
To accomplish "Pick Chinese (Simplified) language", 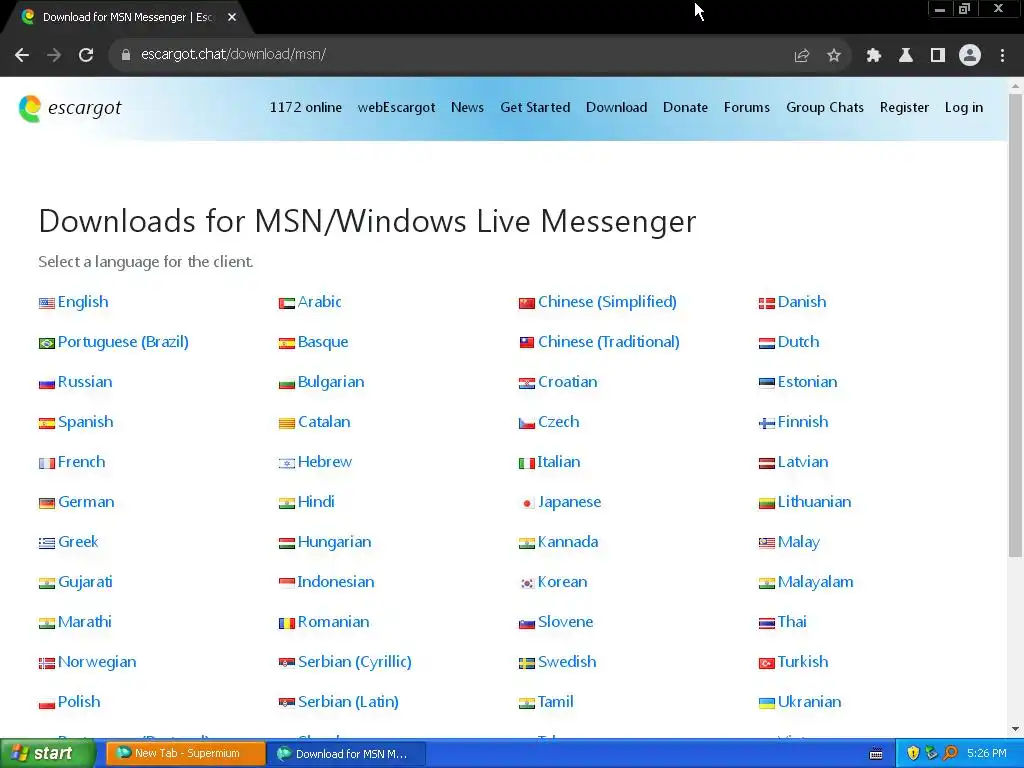I will coord(607,302).
